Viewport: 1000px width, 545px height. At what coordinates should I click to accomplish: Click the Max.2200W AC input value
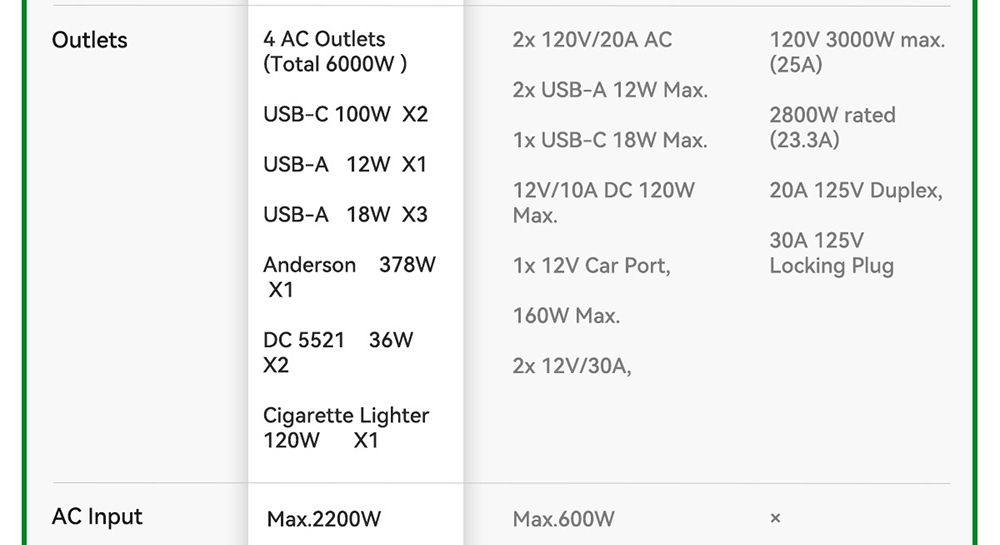(324, 519)
